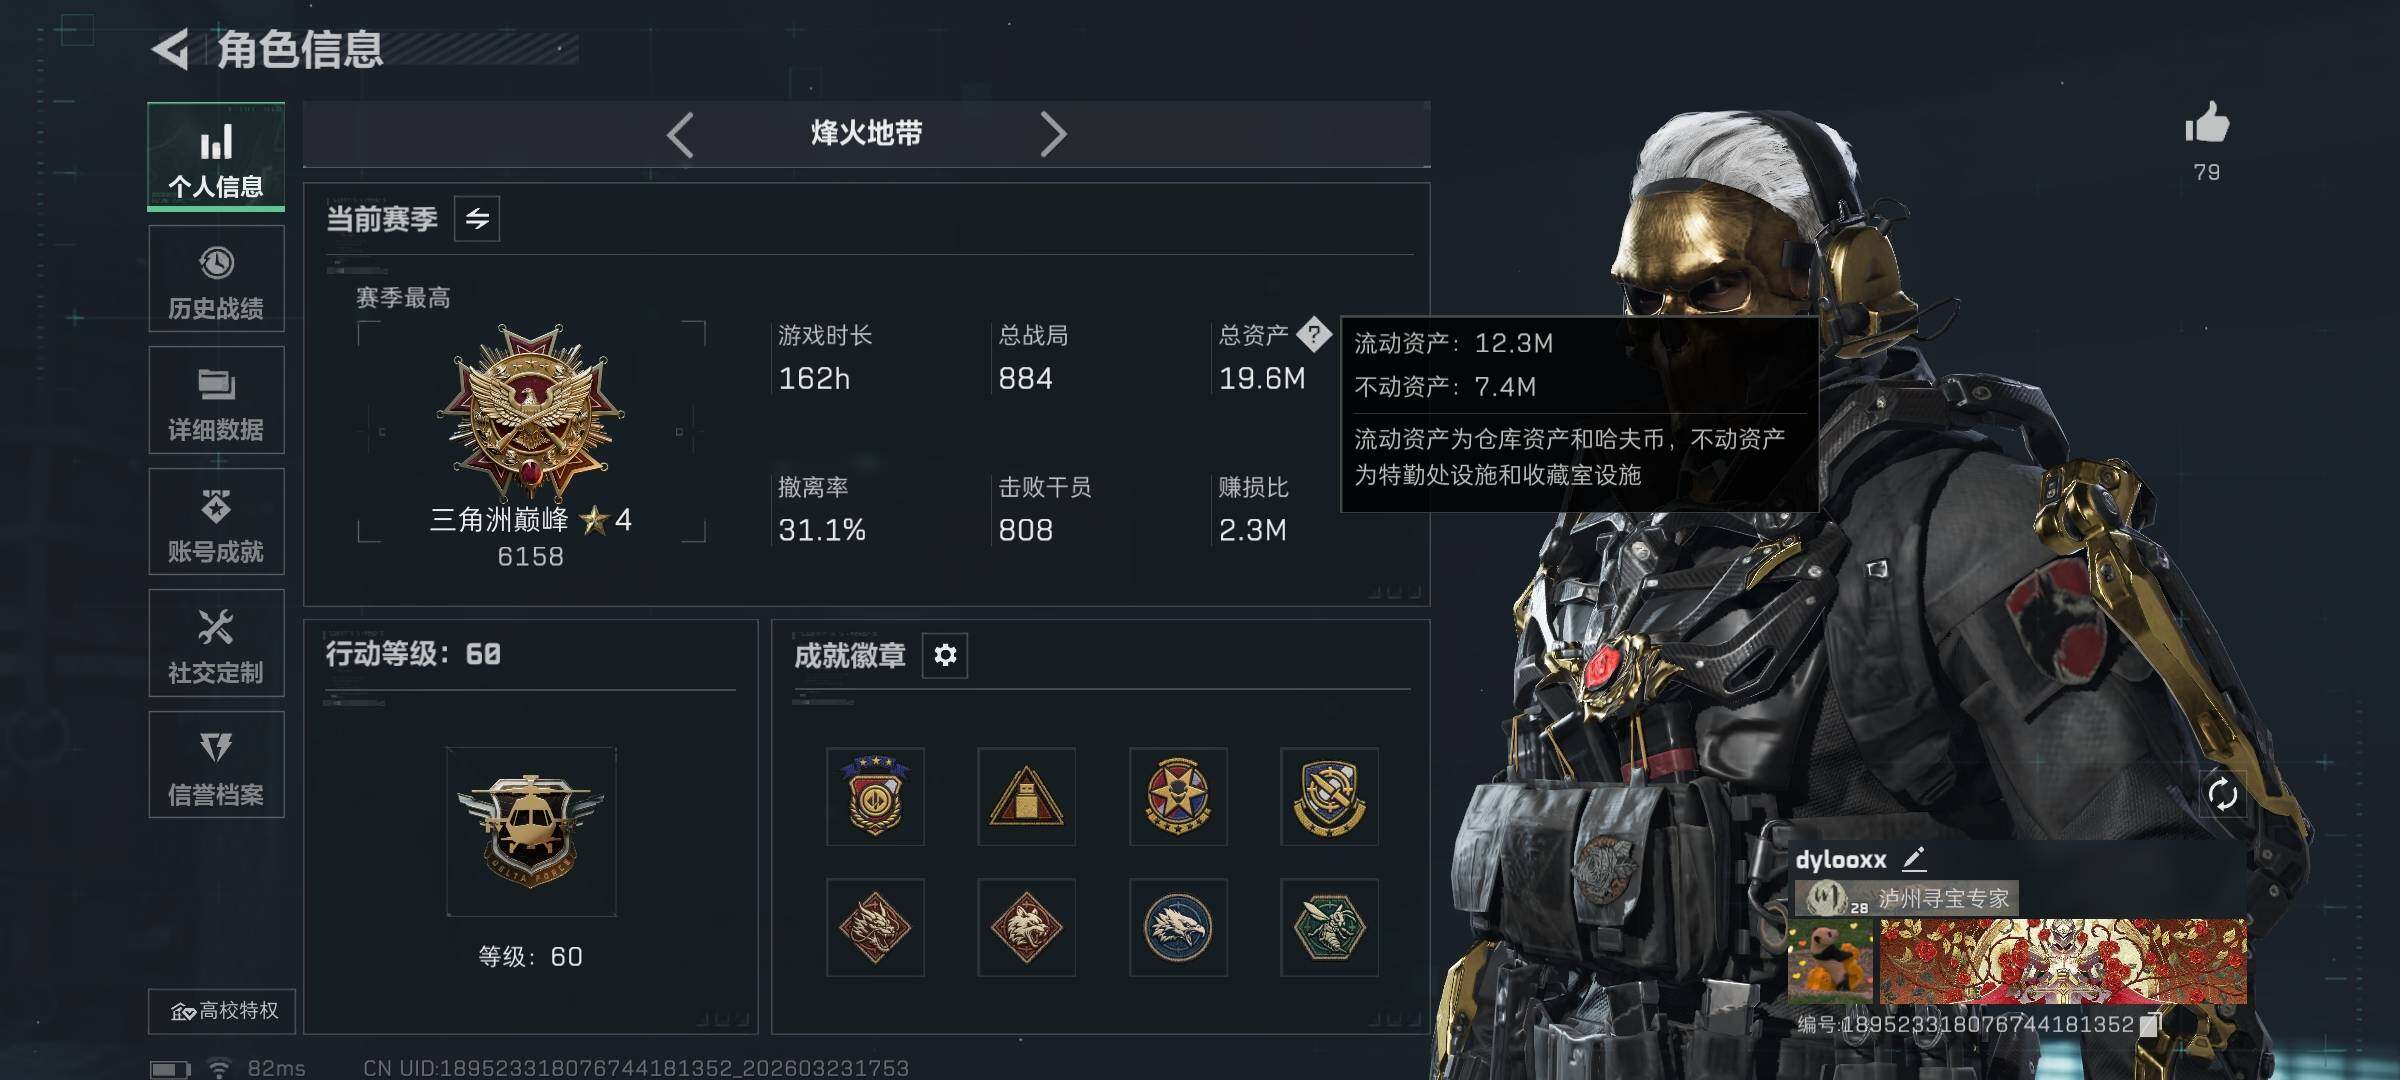Switch to next mode with right chevron
2400x1080 pixels.
[x=1053, y=134]
